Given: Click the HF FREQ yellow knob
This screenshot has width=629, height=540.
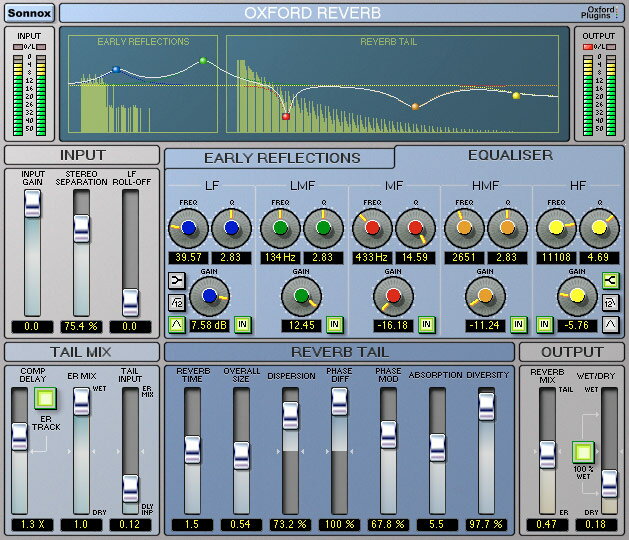Looking at the screenshot, I should [556, 228].
